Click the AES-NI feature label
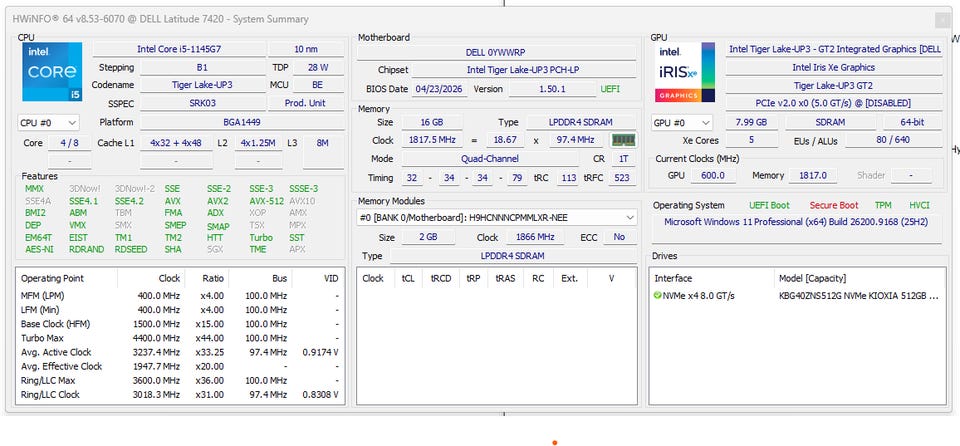Screen dimensions: 960x446 pos(39,249)
